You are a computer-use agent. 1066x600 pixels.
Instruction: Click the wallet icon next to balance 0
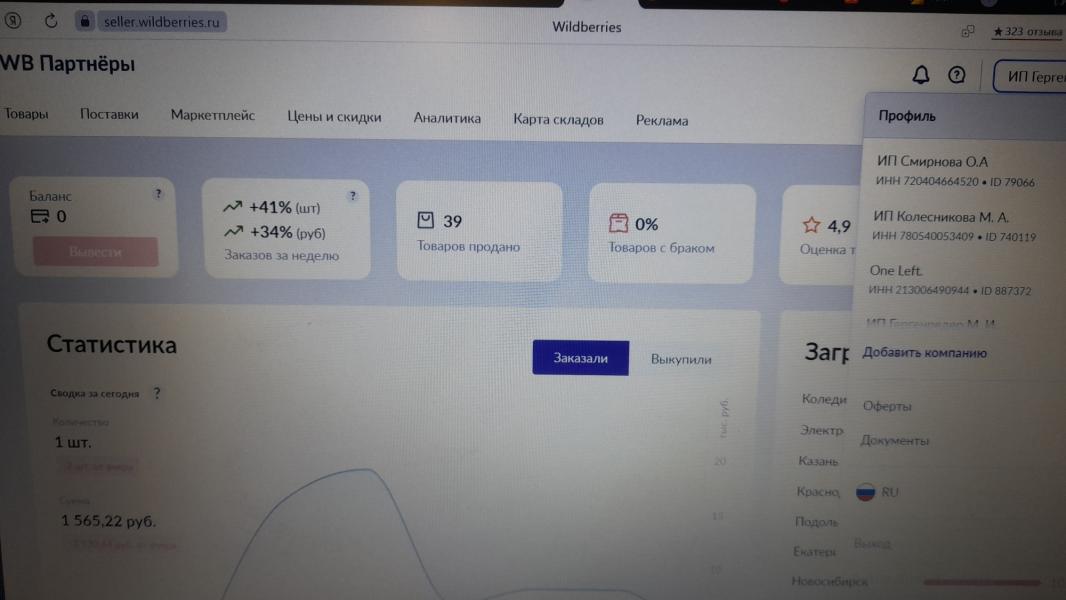[x=39, y=217]
